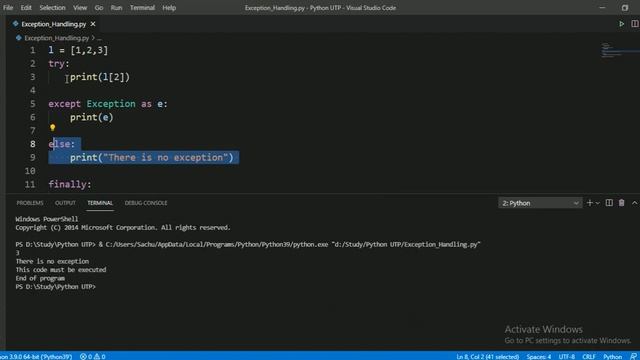Click line number 5 in the gutter
This screenshot has height=360, width=640.
pyautogui.click(x=32, y=104)
